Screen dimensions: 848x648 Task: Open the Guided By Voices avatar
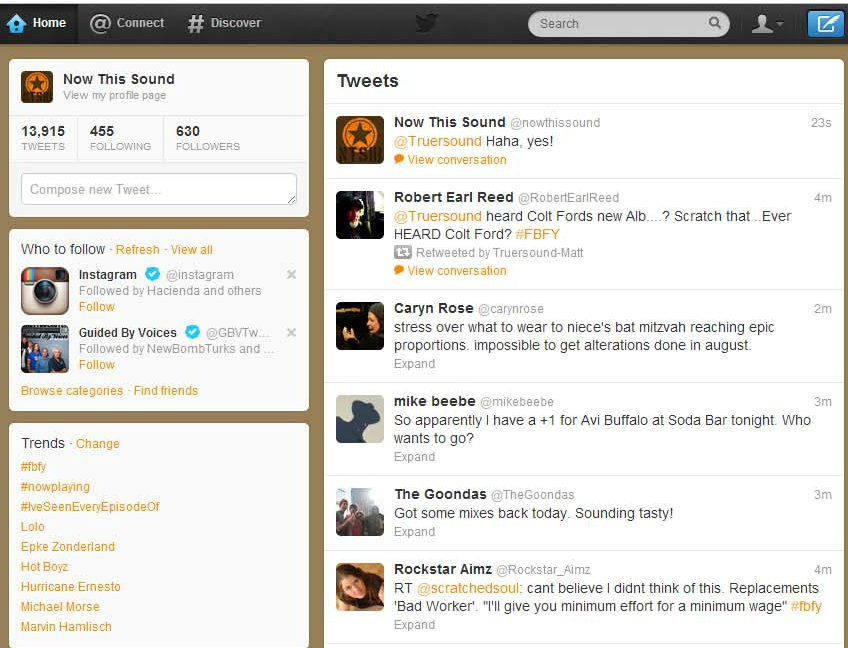click(x=45, y=349)
